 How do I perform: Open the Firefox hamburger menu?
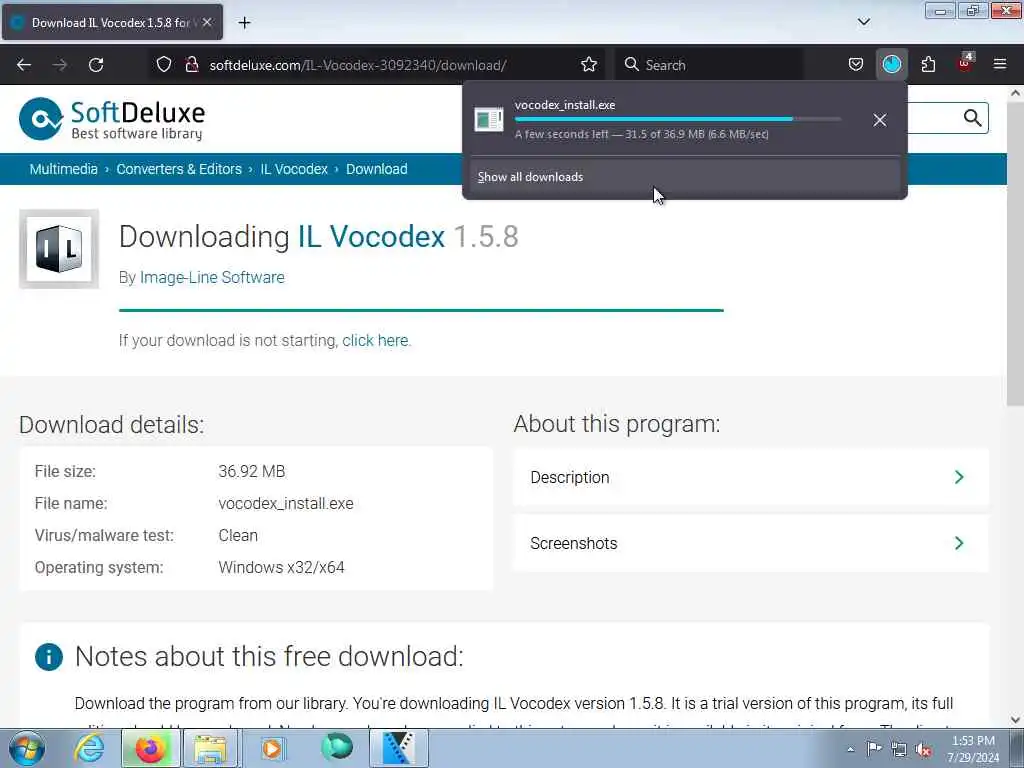[x=1000, y=64]
